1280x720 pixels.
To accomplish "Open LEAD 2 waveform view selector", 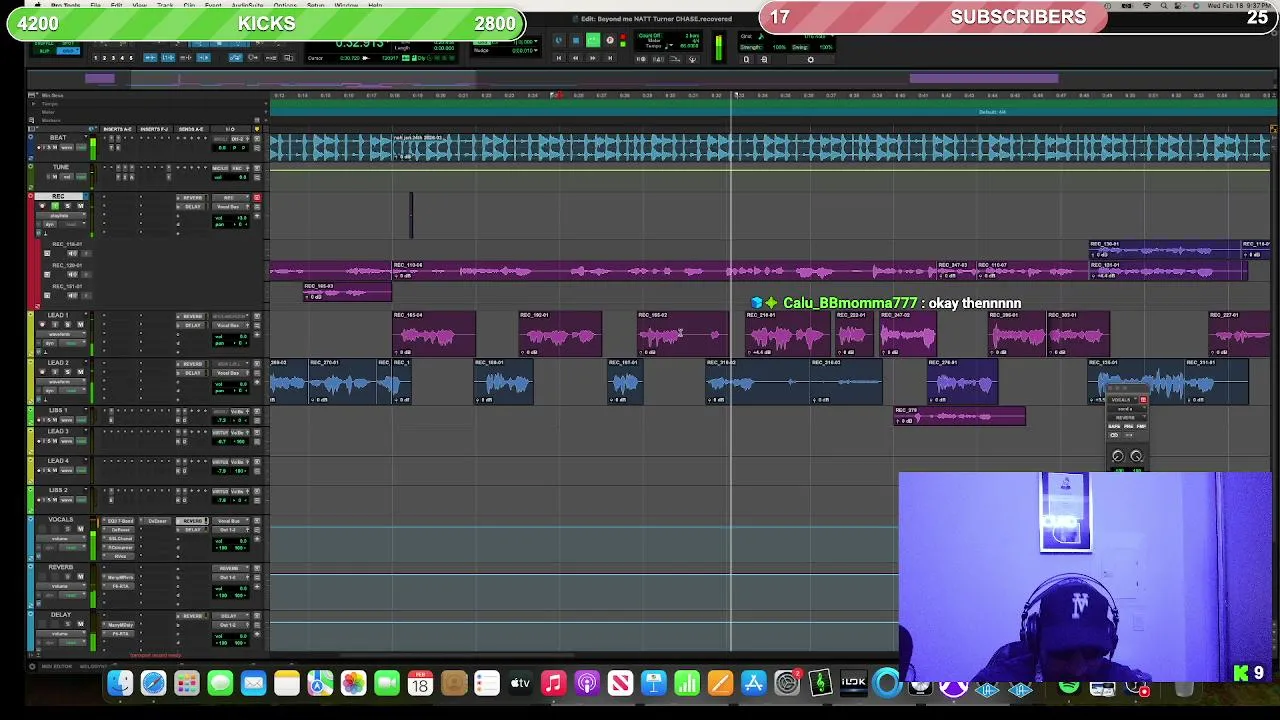I will click(x=61, y=382).
